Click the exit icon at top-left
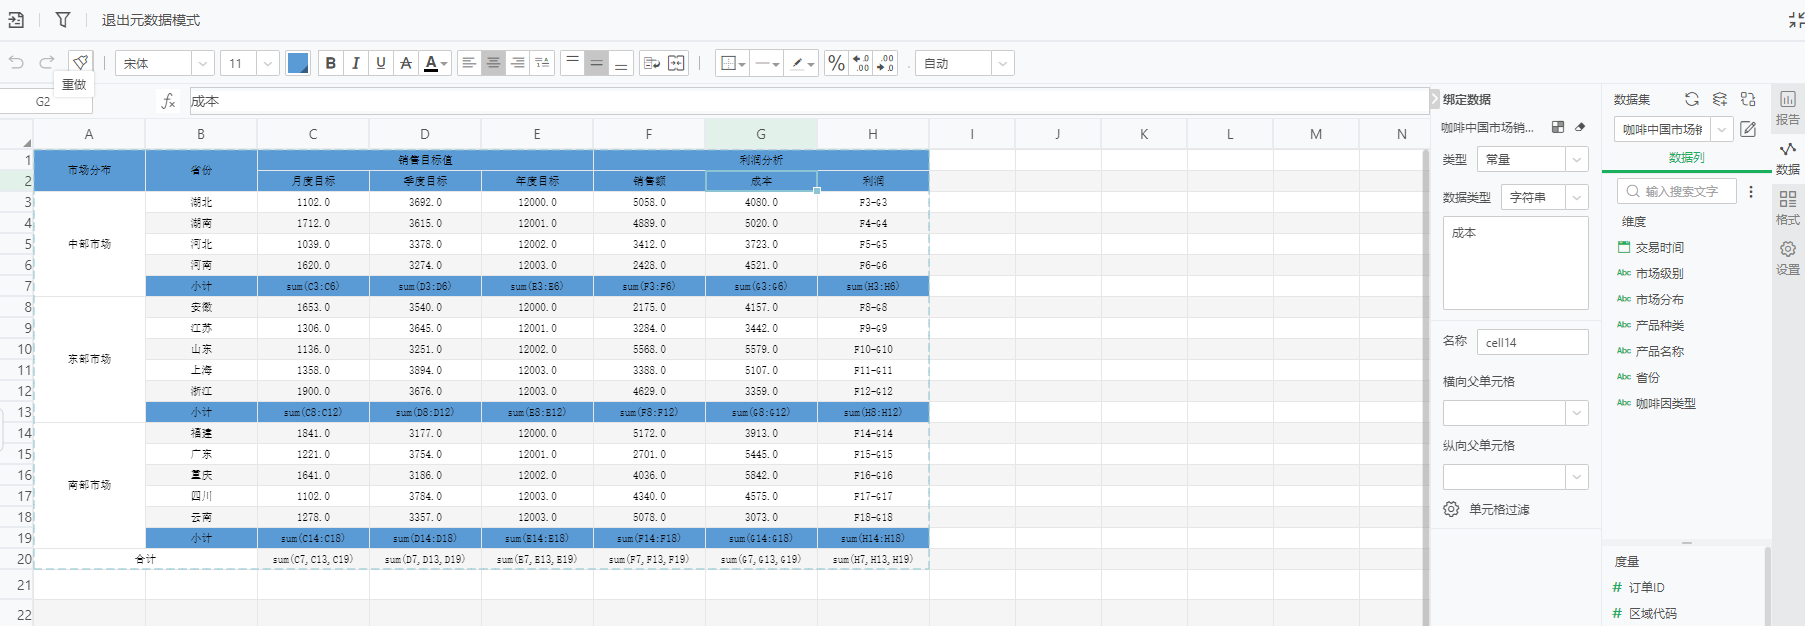This screenshot has width=1805, height=626. click(x=16, y=20)
